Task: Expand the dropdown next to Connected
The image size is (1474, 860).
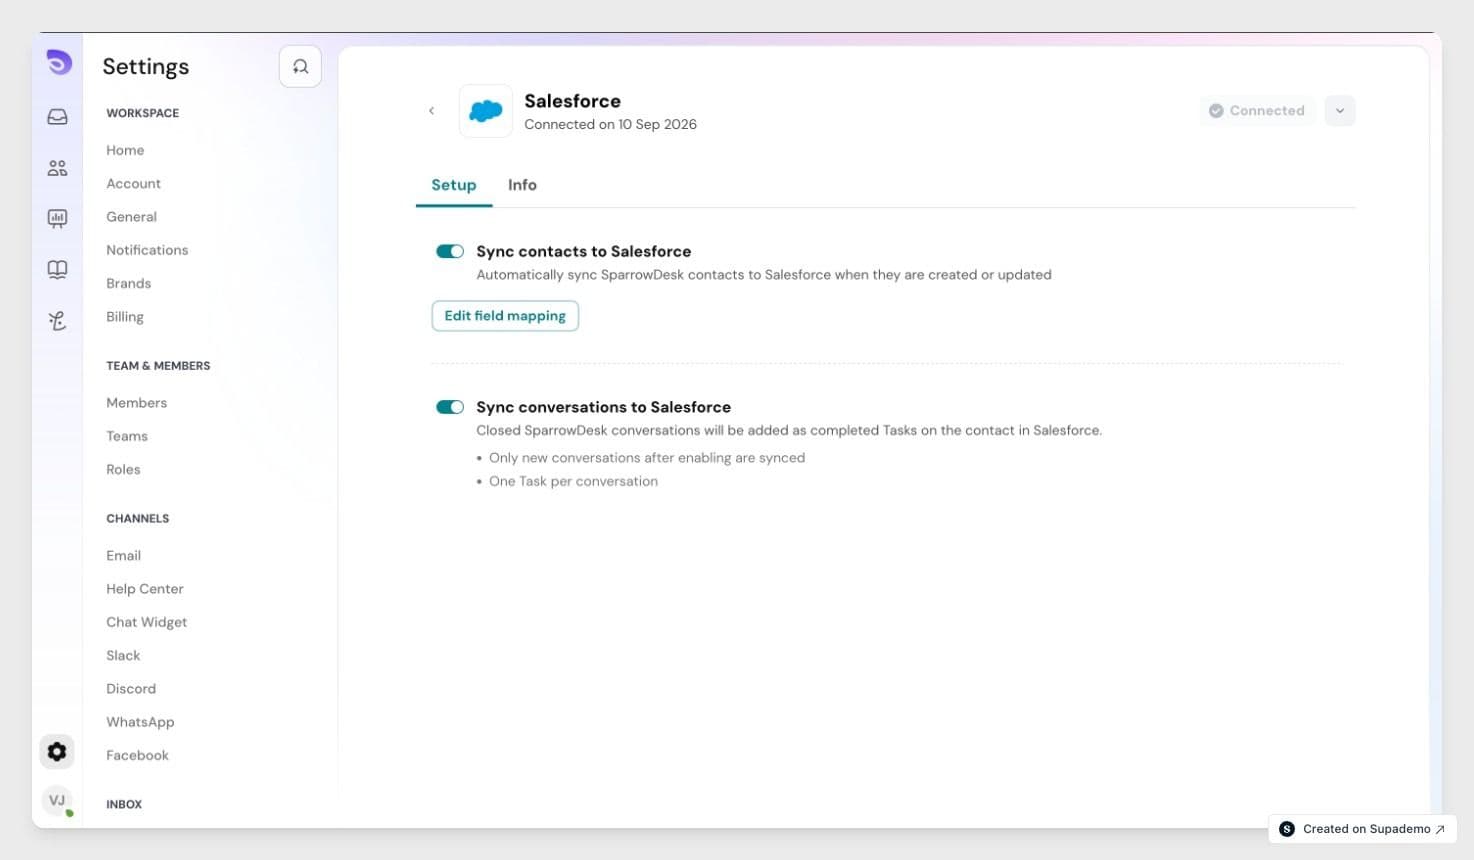Action: 1340,111
